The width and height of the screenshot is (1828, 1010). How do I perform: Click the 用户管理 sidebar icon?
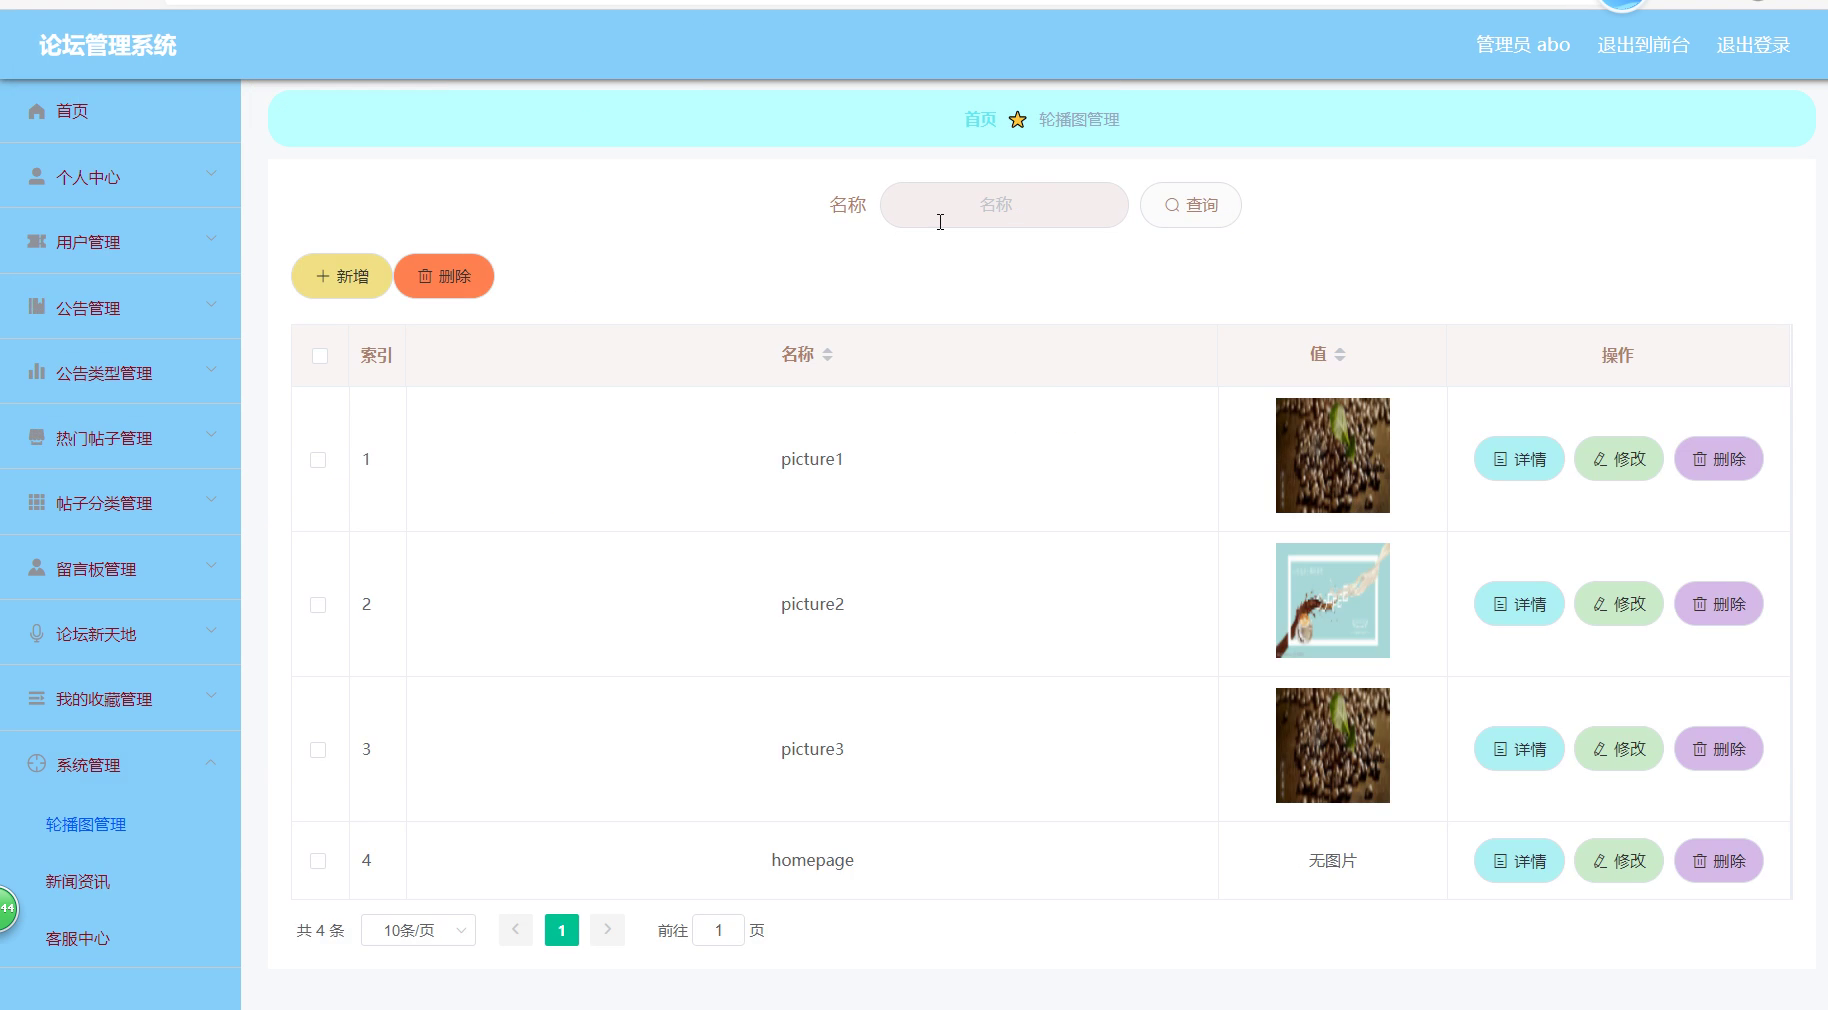[37, 241]
